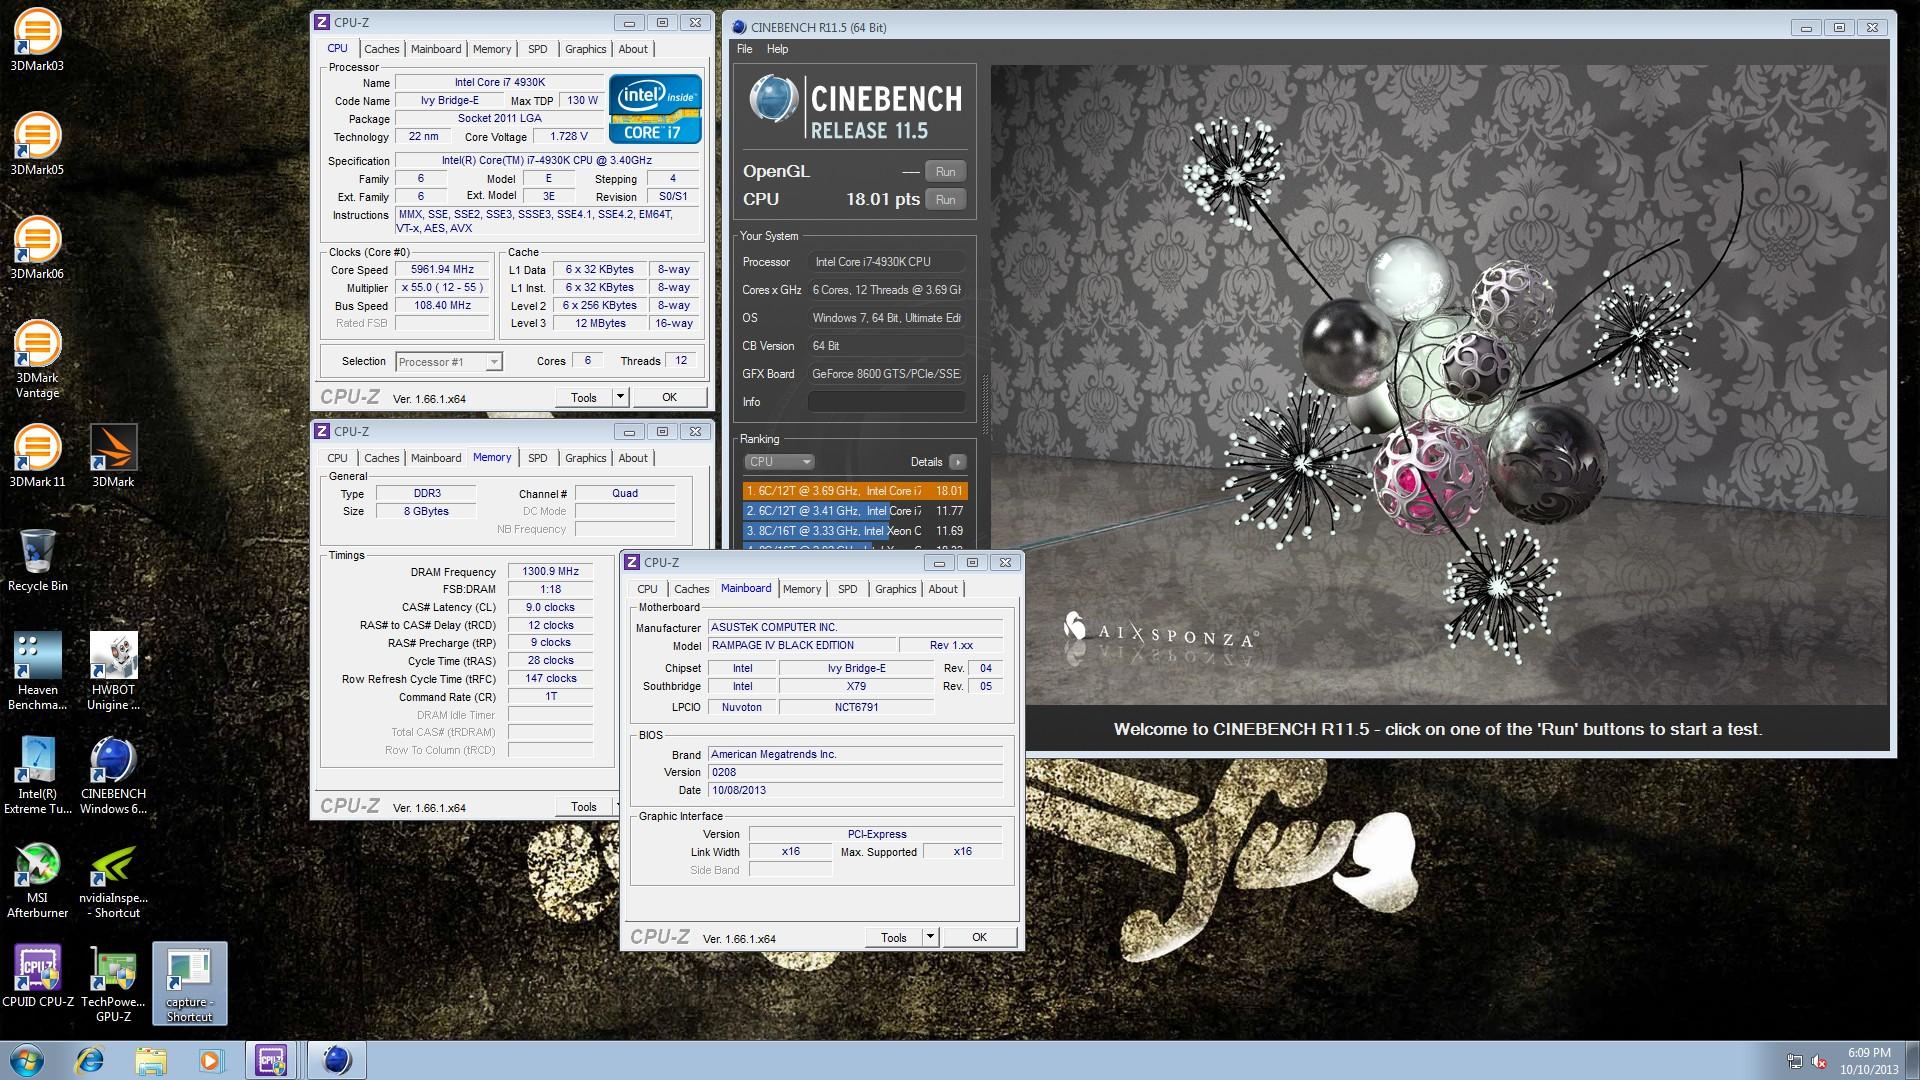The image size is (1920, 1080).
Task: Select the capture shortcut desktop icon
Action: [x=189, y=983]
